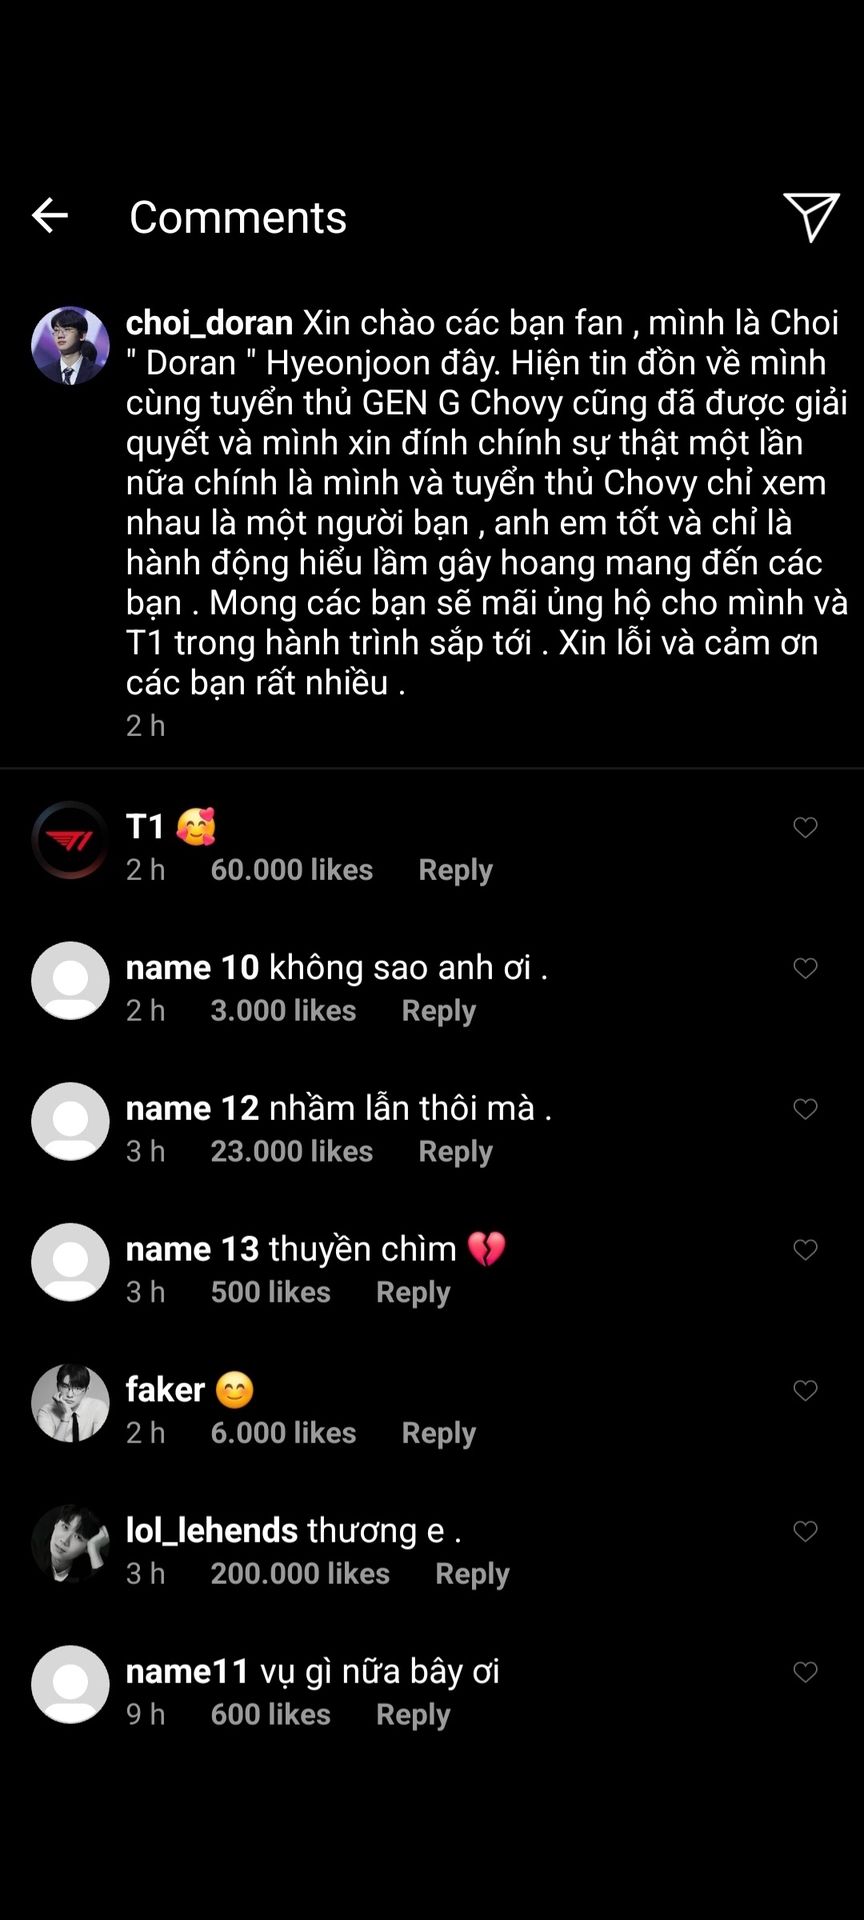The image size is (864, 1920).
Task: Like name 13's thuyền chìm comment
Action: tap(805, 1250)
